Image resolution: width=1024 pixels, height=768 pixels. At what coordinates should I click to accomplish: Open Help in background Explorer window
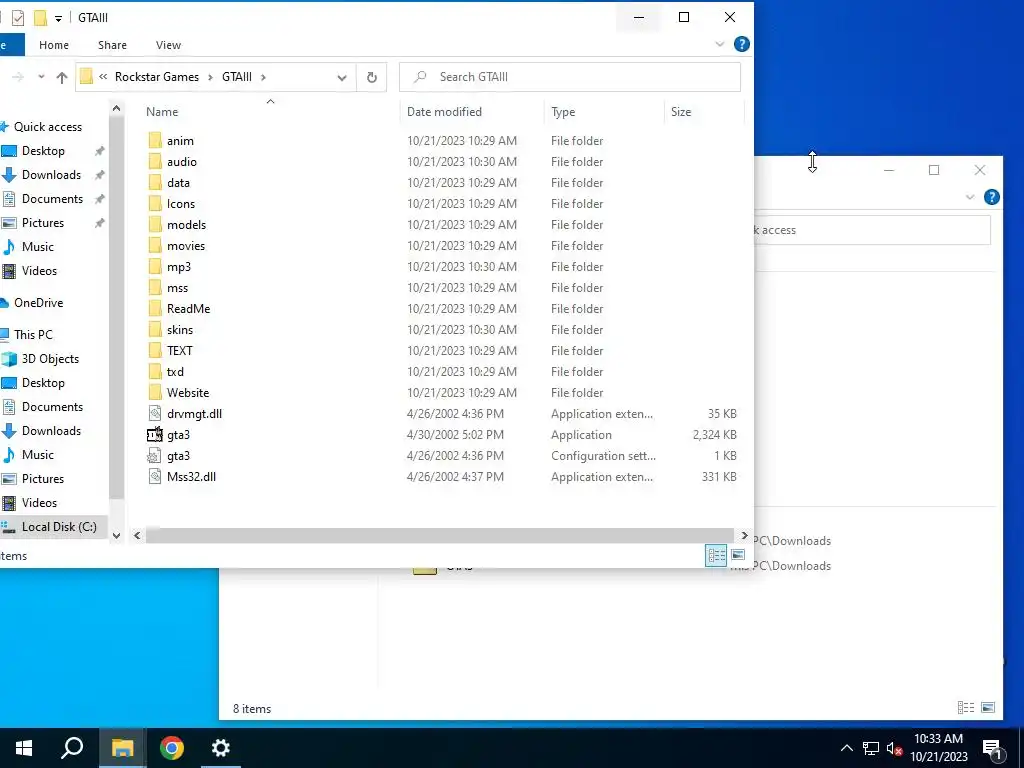[x=991, y=197]
